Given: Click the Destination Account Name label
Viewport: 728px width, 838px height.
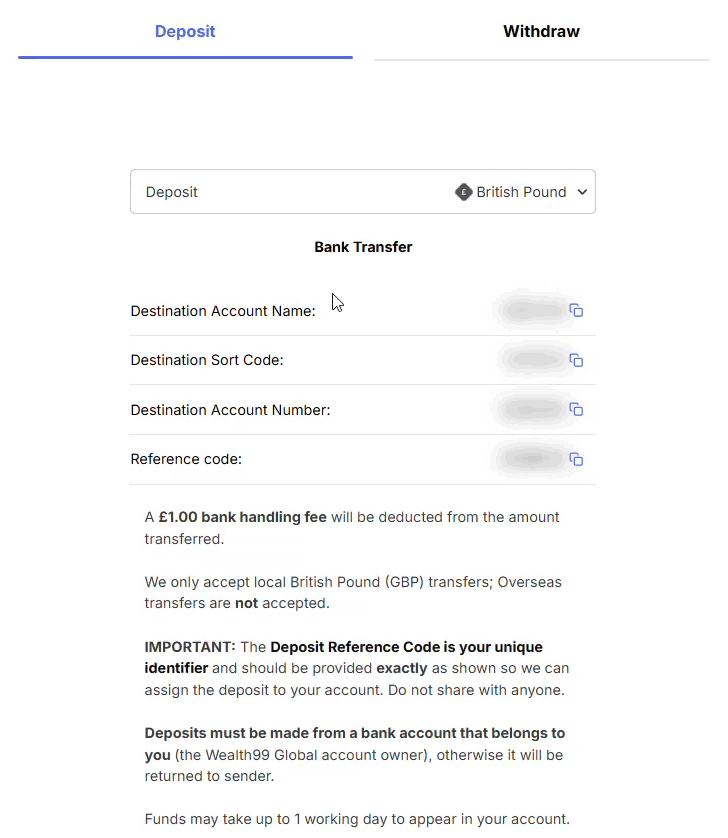Looking at the screenshot, I should (x=223, y=311).
